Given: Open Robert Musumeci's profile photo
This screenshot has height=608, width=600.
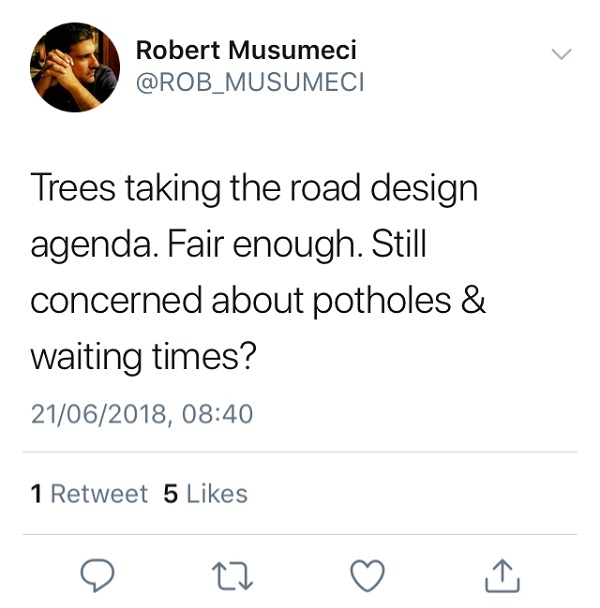Looking at the screenshot, I should point(75,67).
